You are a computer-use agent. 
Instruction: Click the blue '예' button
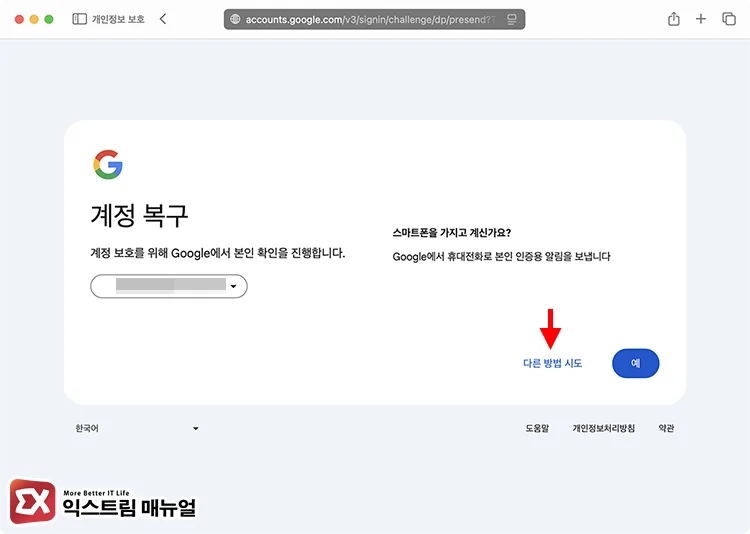tap(635, 363)
